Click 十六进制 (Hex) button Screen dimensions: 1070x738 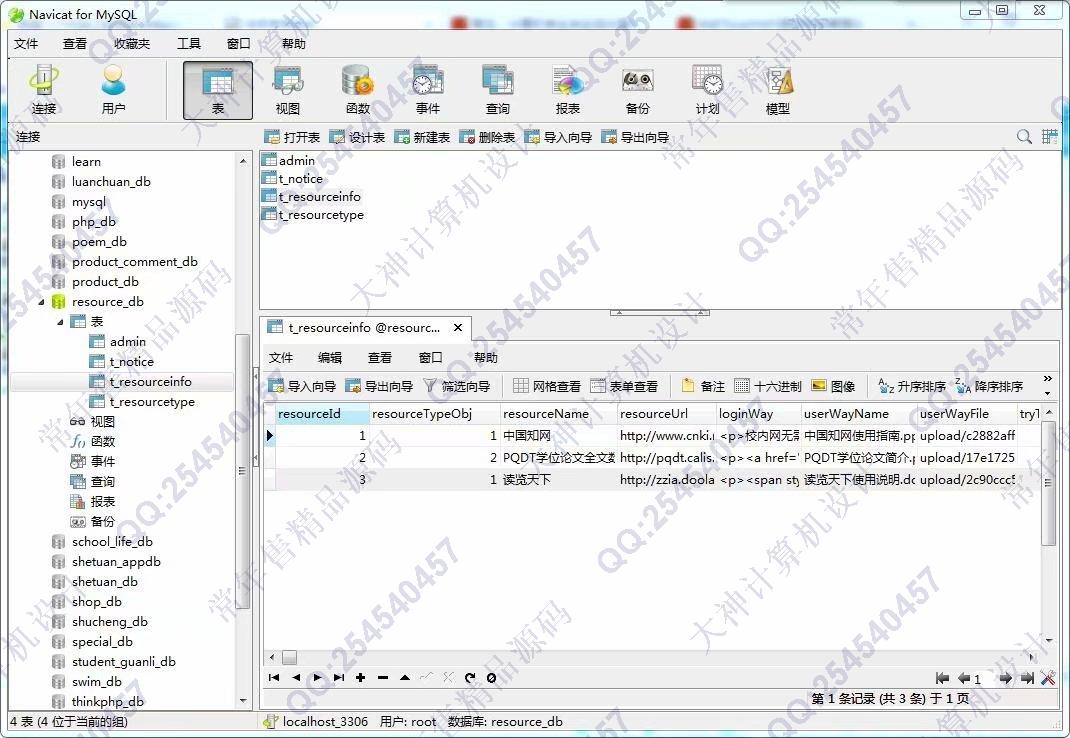point(768,386)
